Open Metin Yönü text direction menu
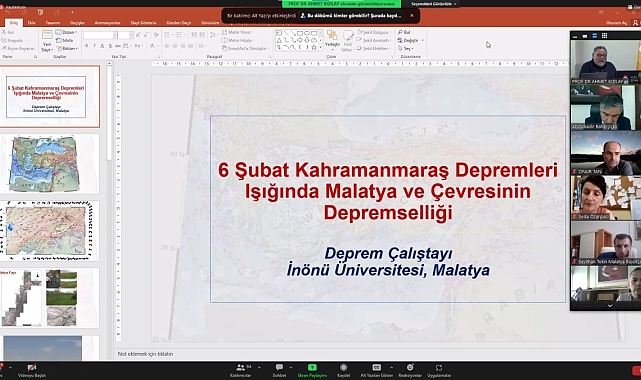The width and height of the screenshot is (641, 380). (238, 32)
